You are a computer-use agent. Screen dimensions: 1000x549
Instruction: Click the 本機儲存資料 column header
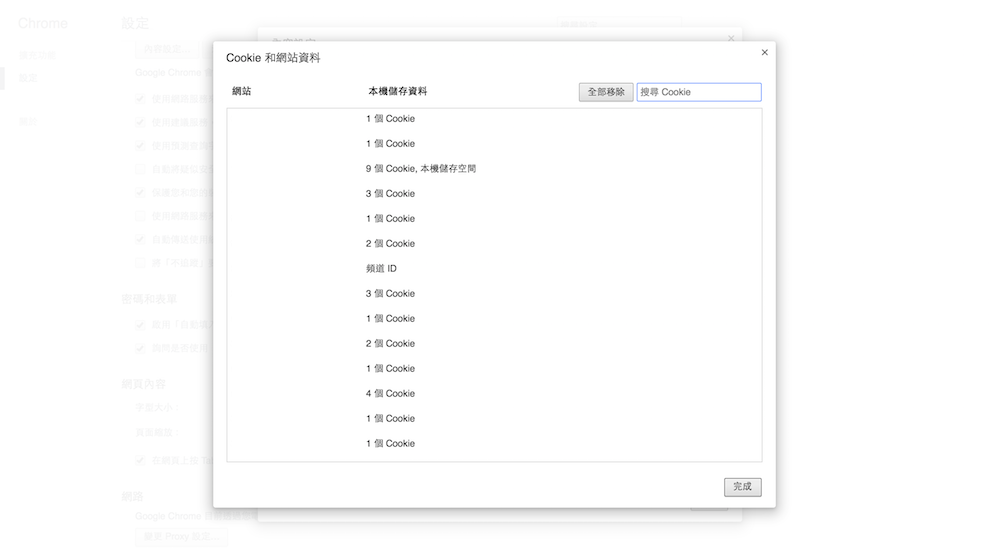pos(397,92)
